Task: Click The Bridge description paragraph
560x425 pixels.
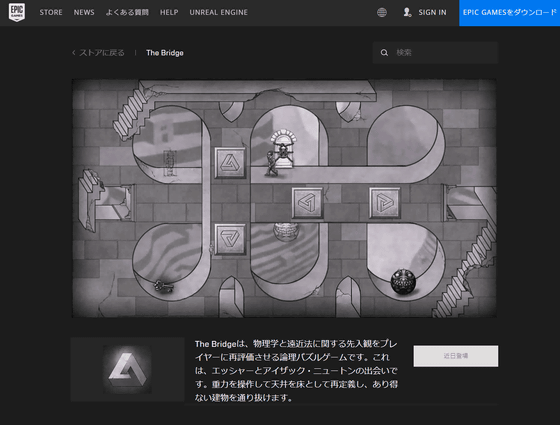Action: (x=296, y=371)
